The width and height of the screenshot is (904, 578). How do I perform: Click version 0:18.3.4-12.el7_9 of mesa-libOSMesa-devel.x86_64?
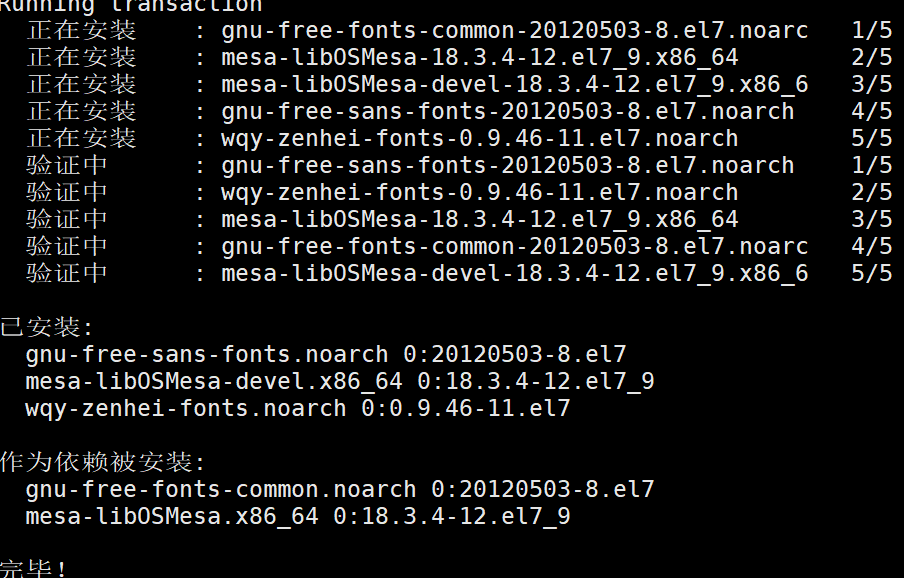[x=536, y=382]
